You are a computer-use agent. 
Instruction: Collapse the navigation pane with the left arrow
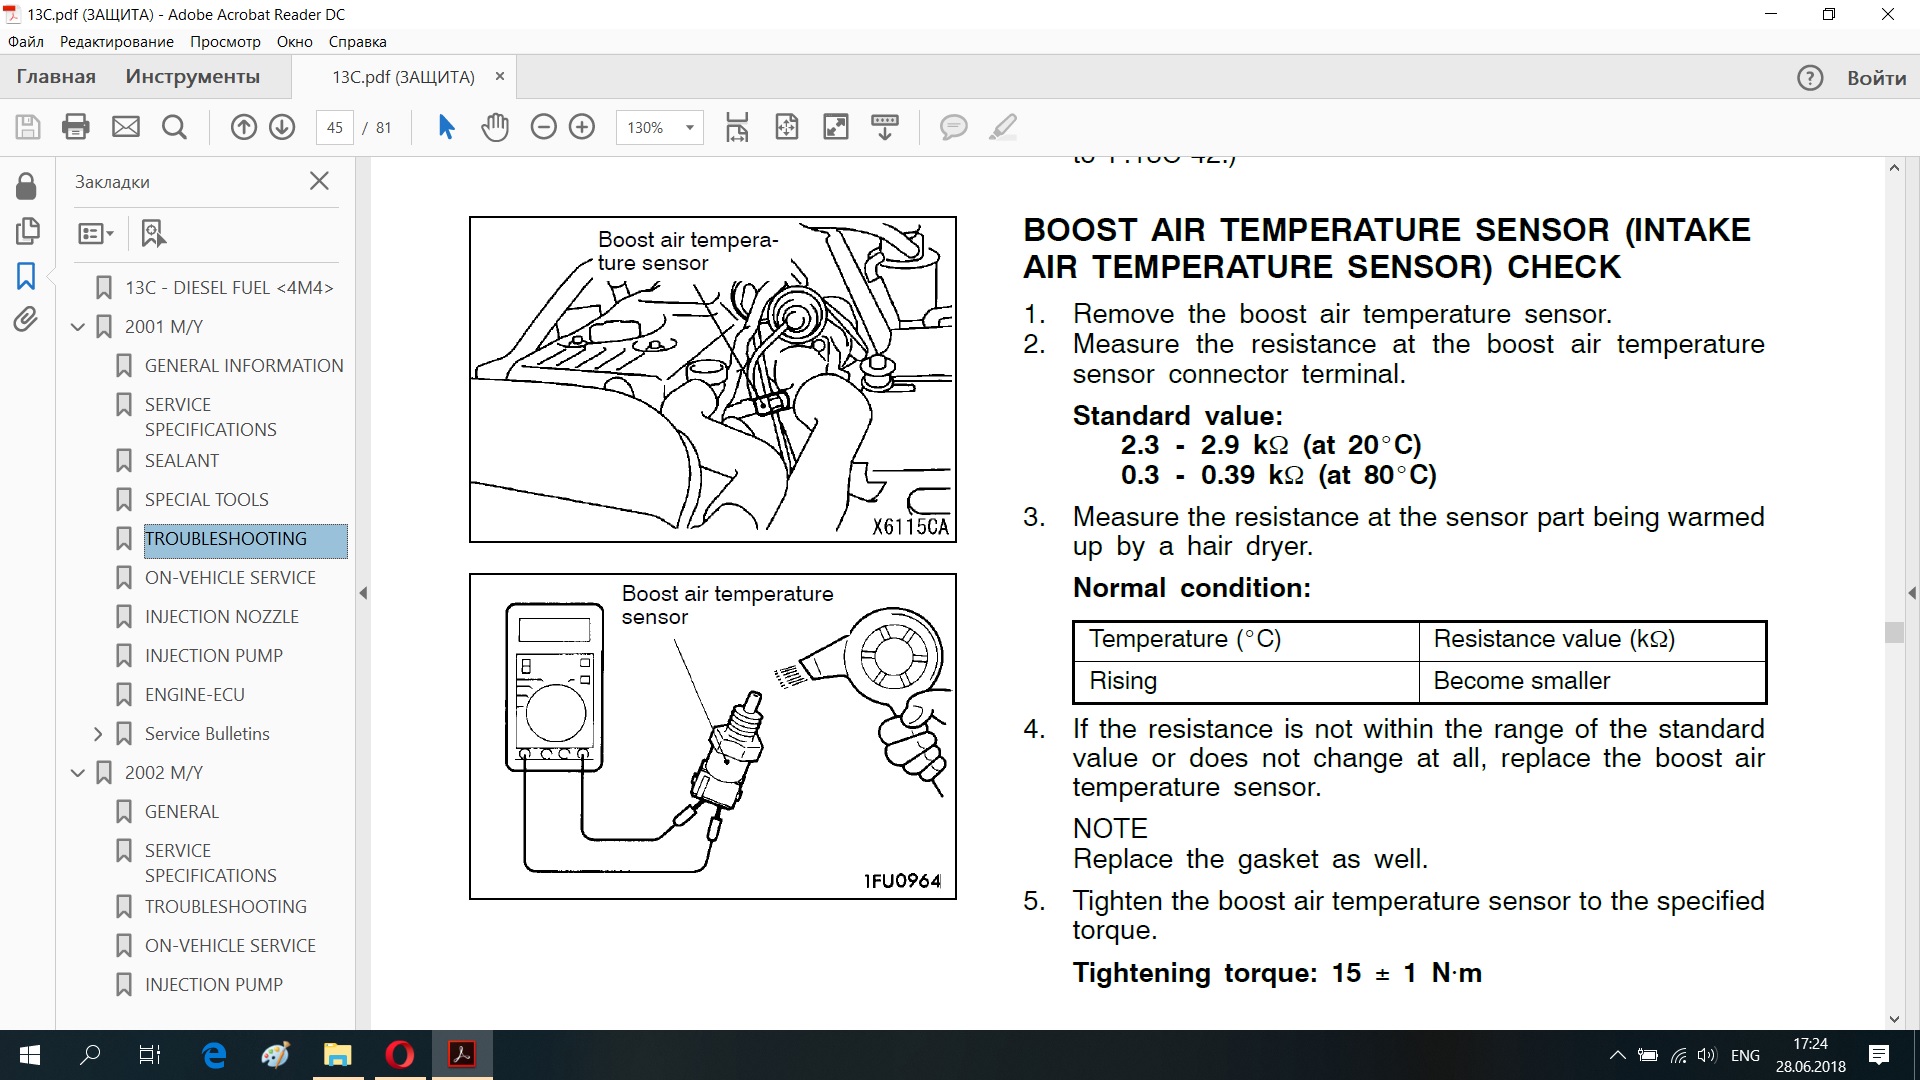(x=363, y=593)
